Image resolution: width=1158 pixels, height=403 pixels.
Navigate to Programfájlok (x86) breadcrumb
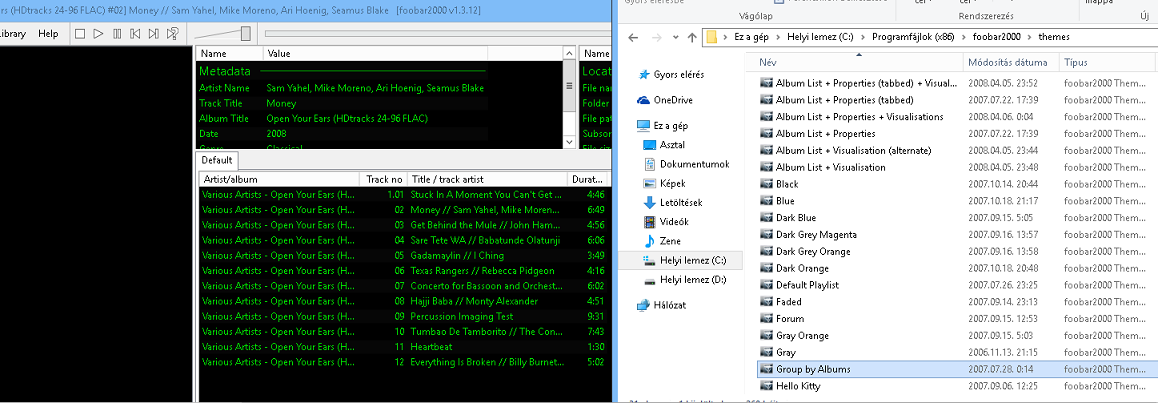click(913, 37)
